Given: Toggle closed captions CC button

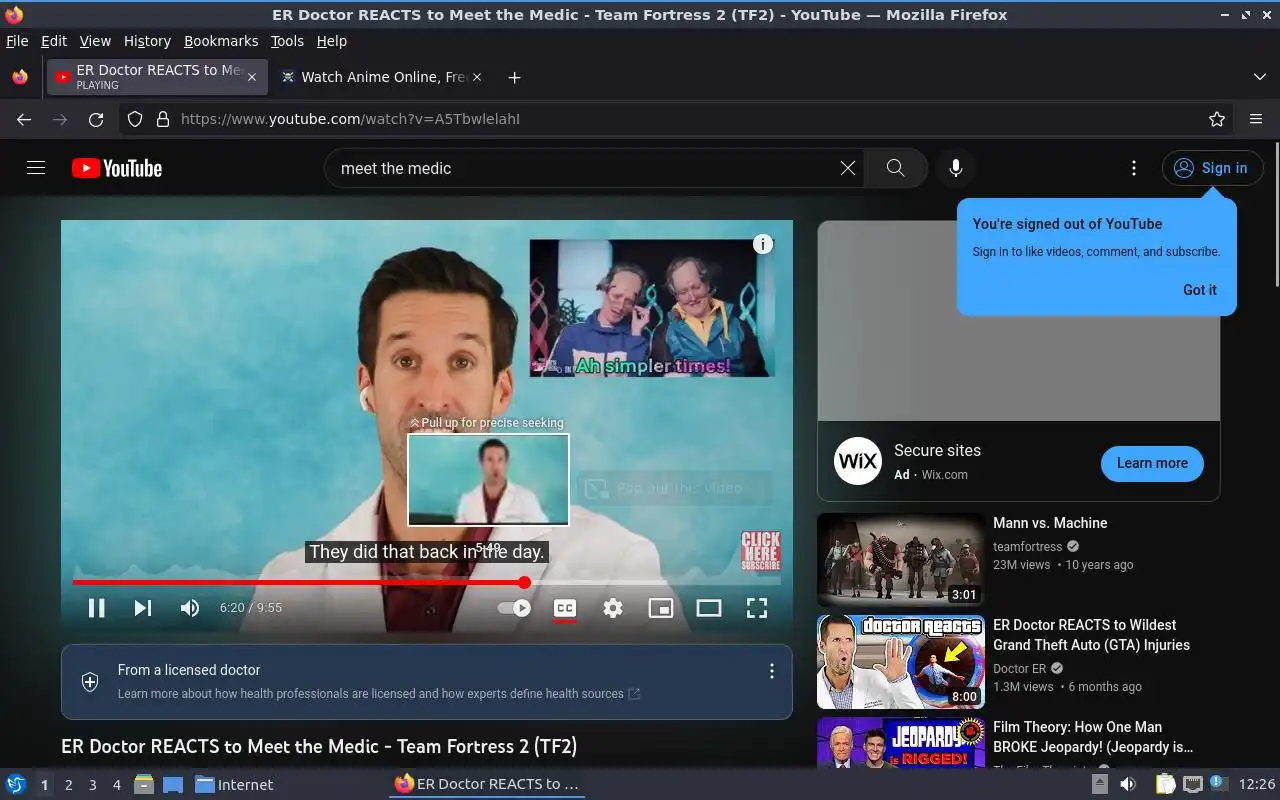Looking at the screenshot, I should [x=565, y=608].
